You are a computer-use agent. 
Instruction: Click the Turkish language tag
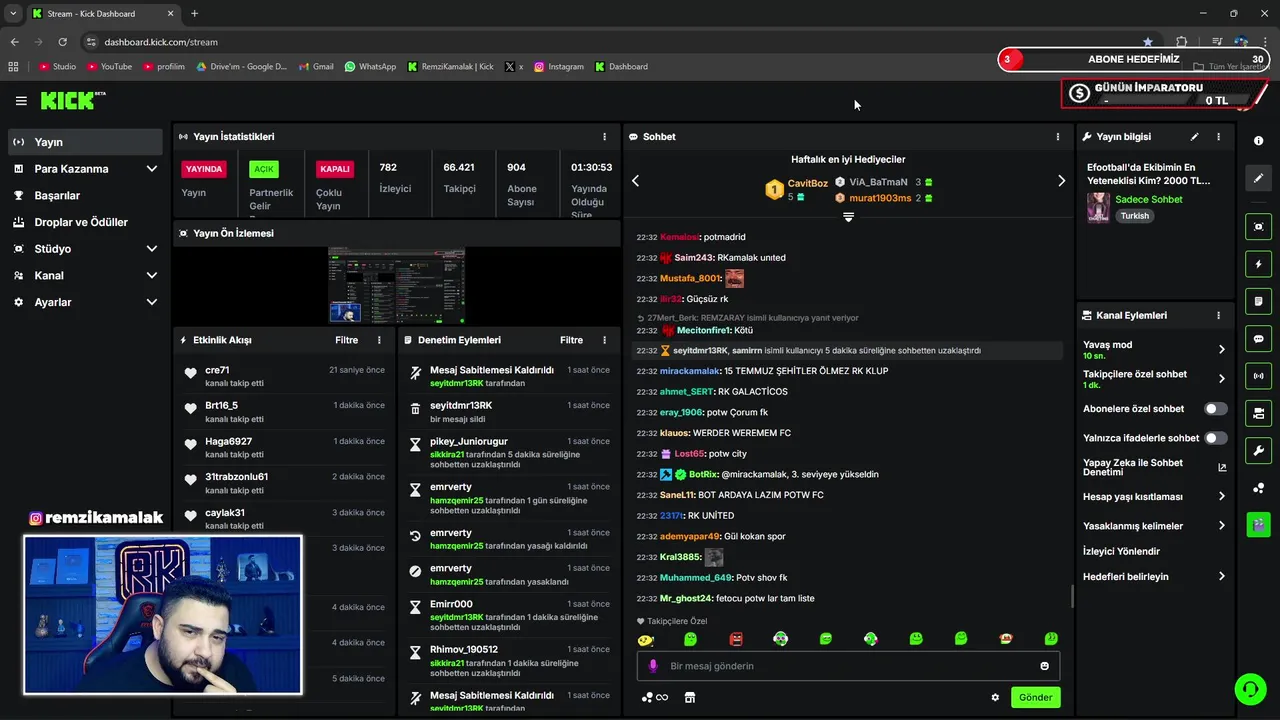click(1134, 216)
